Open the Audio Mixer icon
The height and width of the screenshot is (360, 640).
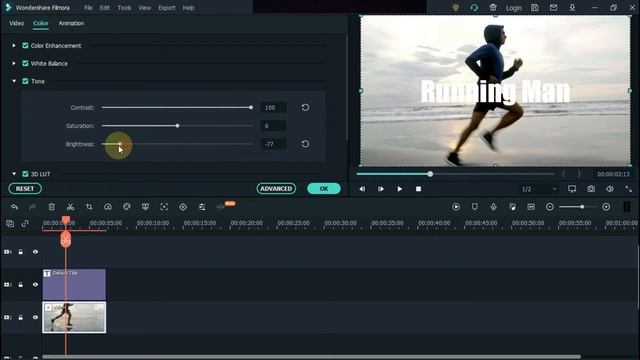512,207
